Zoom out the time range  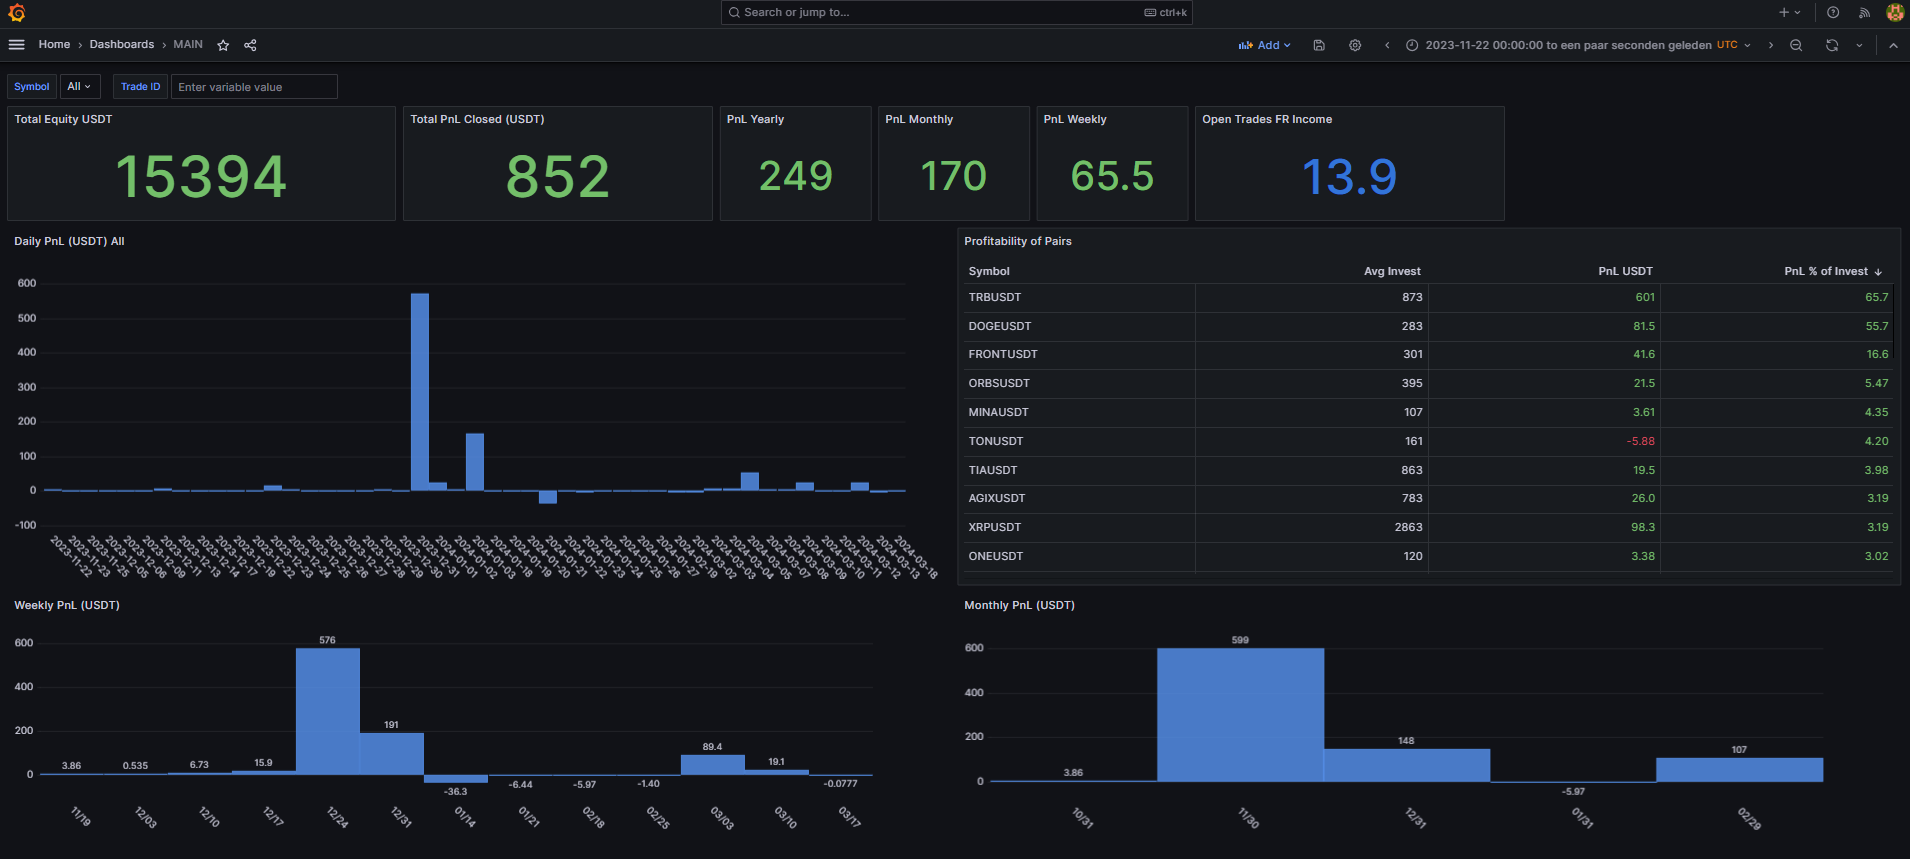click(1796, 45)
